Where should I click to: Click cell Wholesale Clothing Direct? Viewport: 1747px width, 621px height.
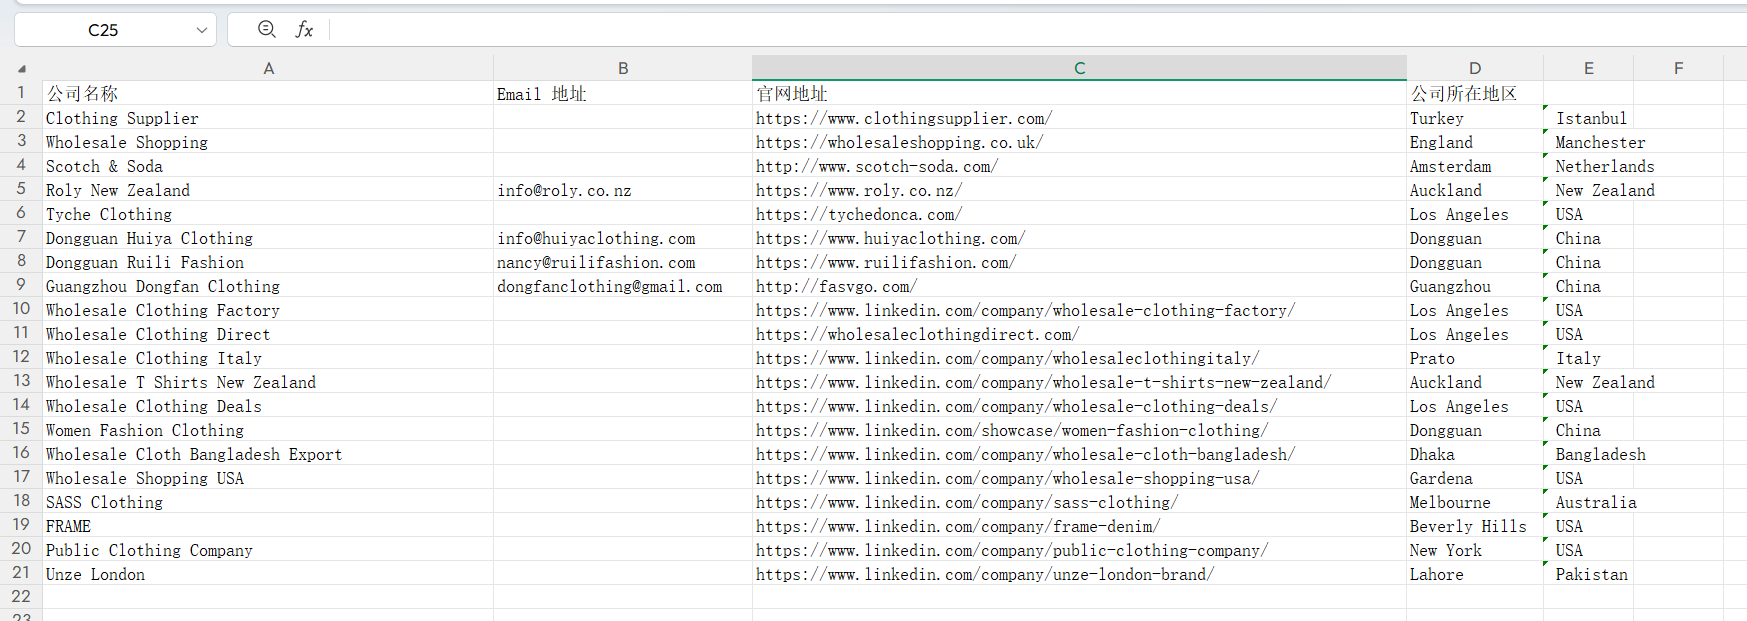click(x=268, y=334)
